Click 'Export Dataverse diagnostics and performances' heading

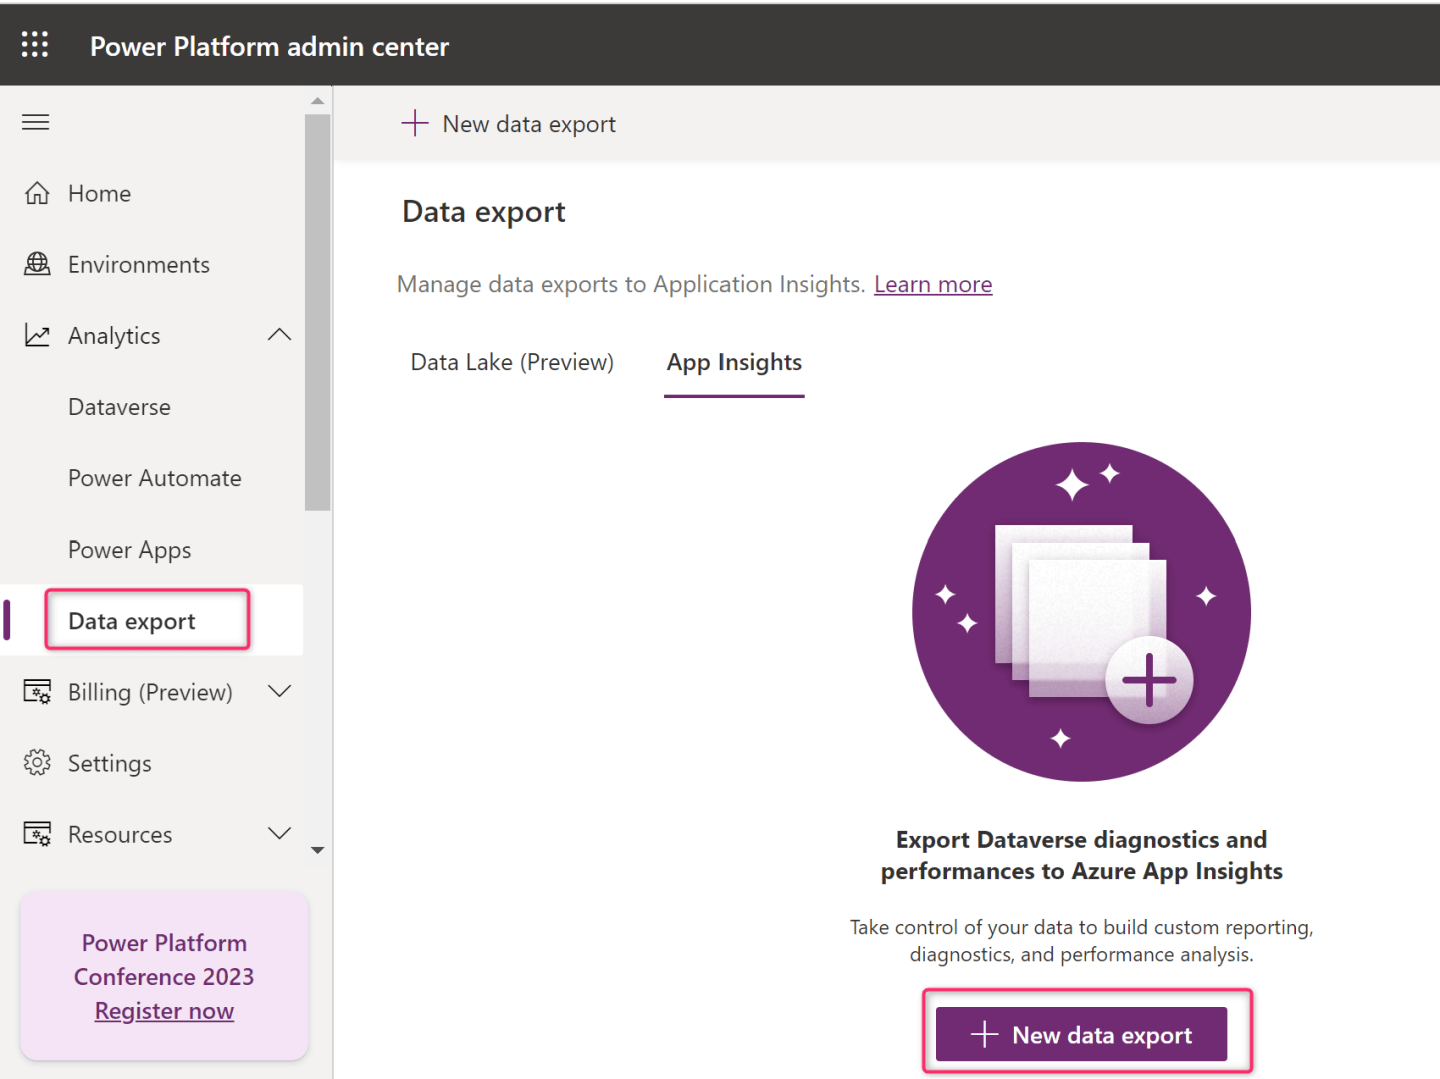(x=1081, y=855)
